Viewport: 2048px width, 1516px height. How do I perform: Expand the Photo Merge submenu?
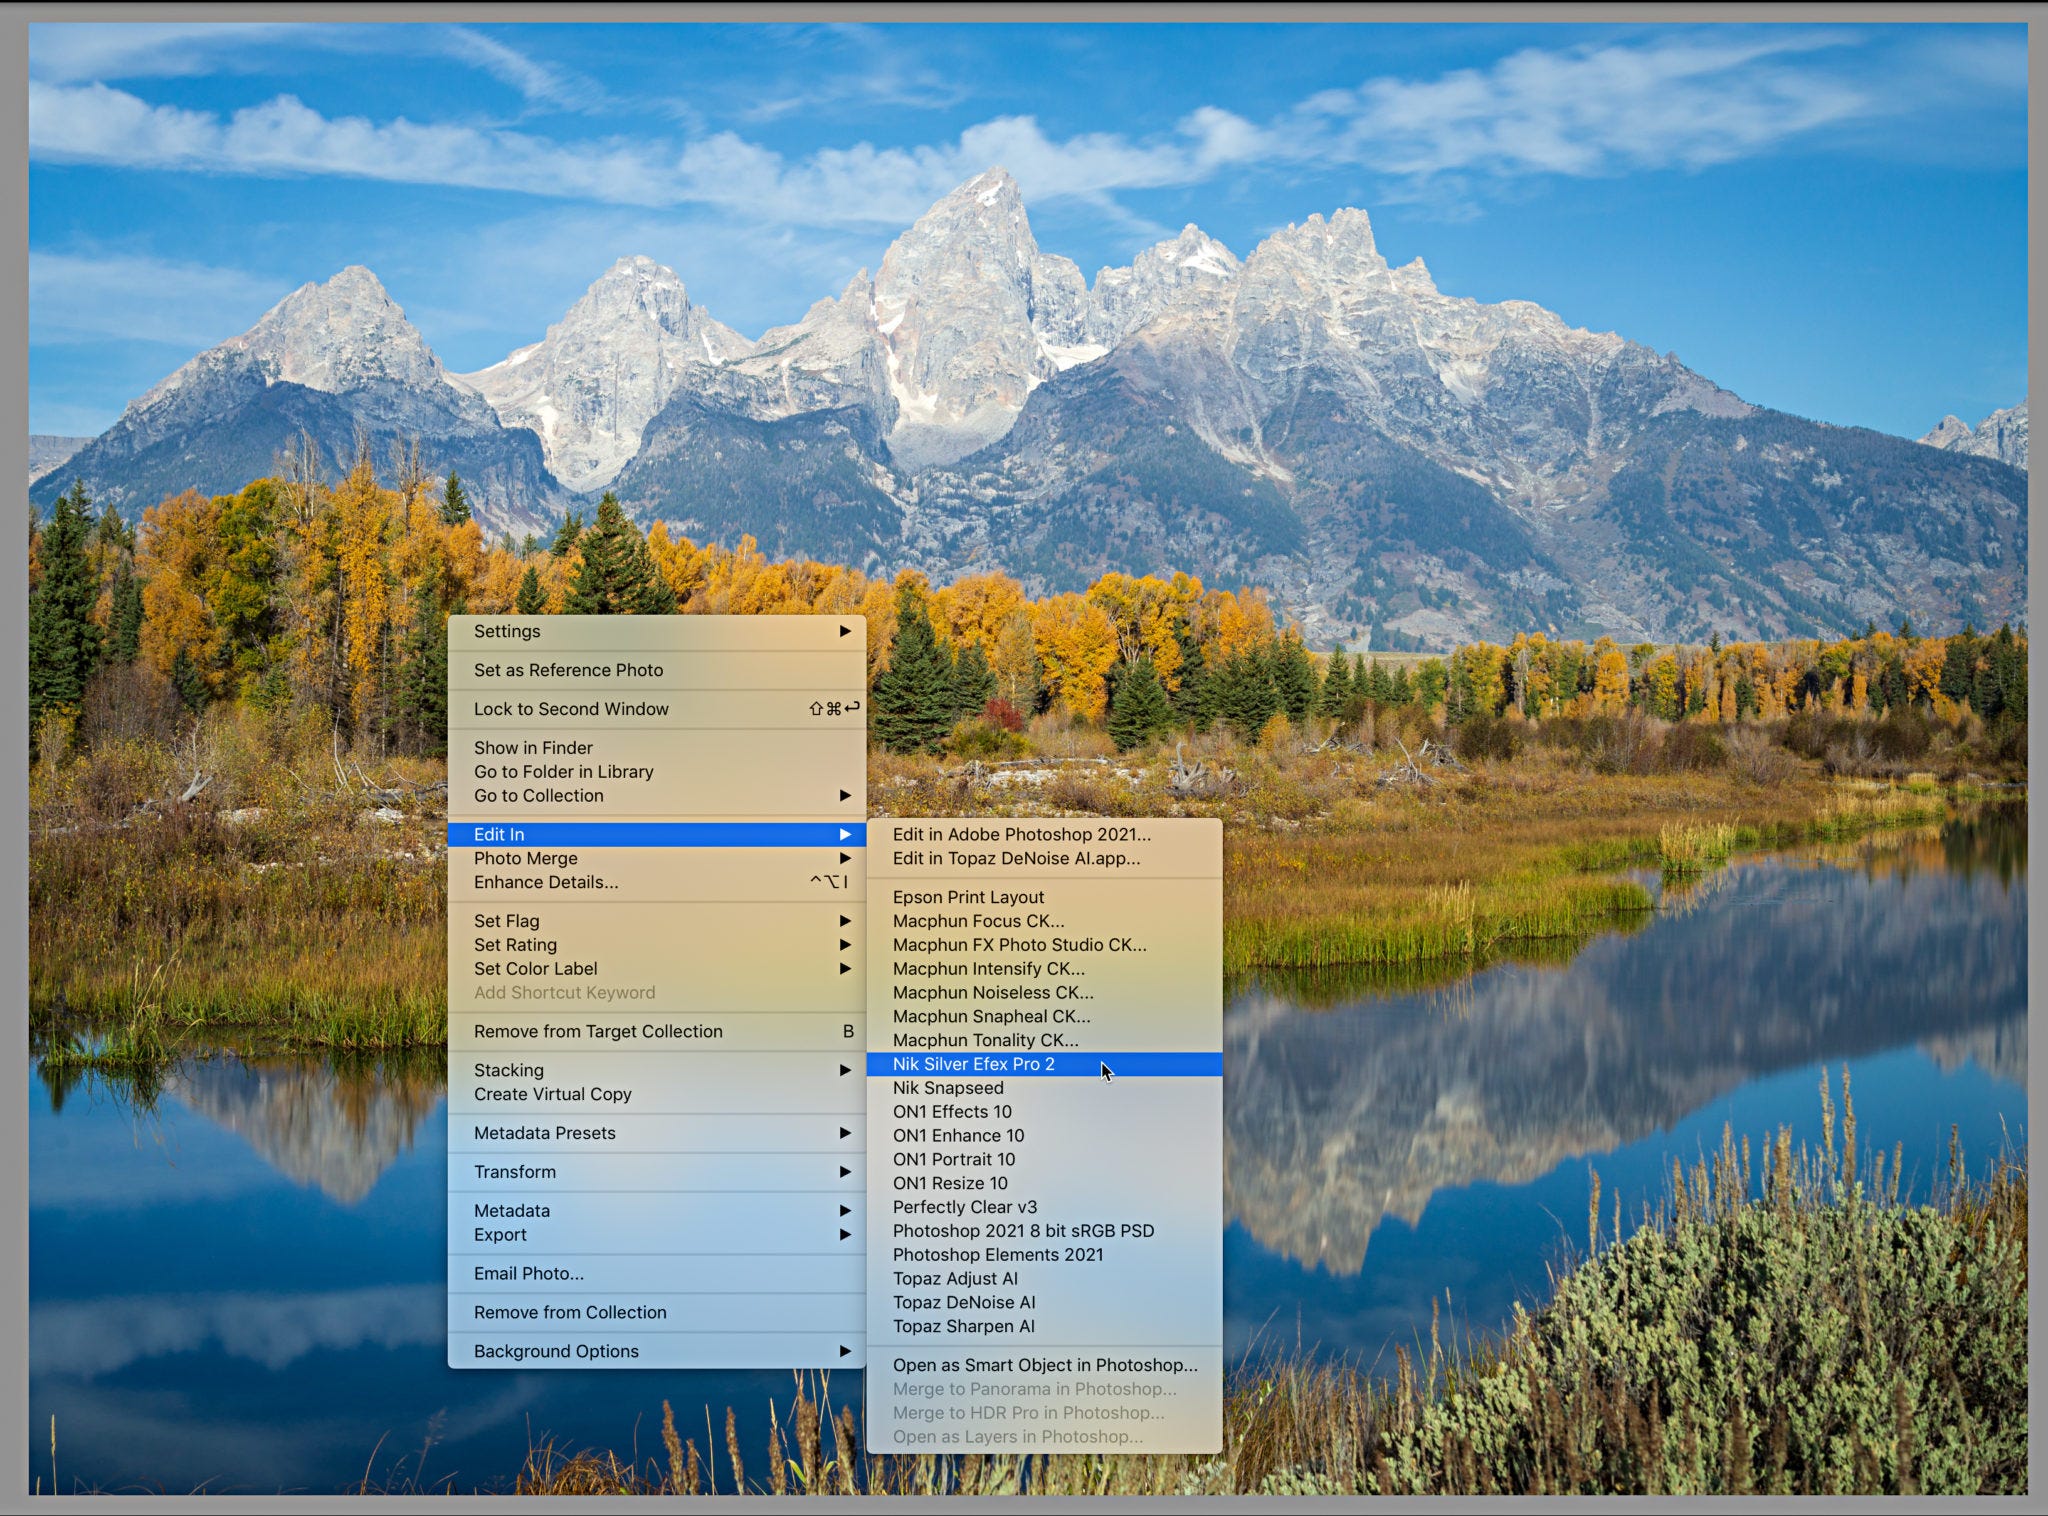[x=657, y=858]
